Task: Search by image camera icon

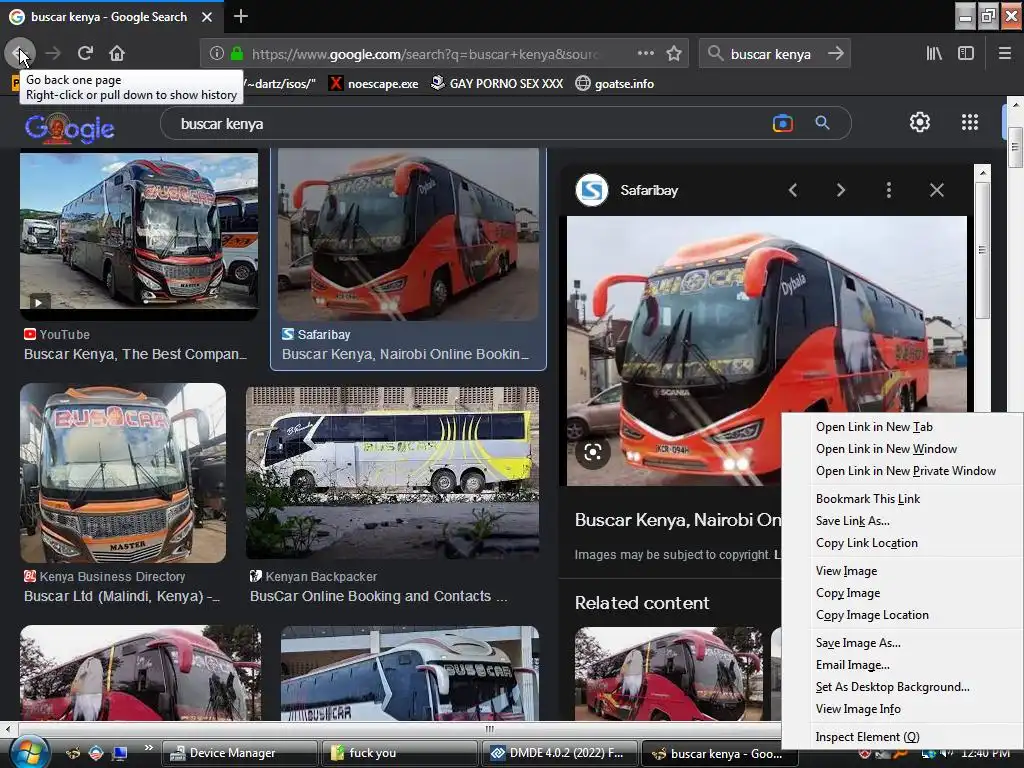Action: (782, 123)
